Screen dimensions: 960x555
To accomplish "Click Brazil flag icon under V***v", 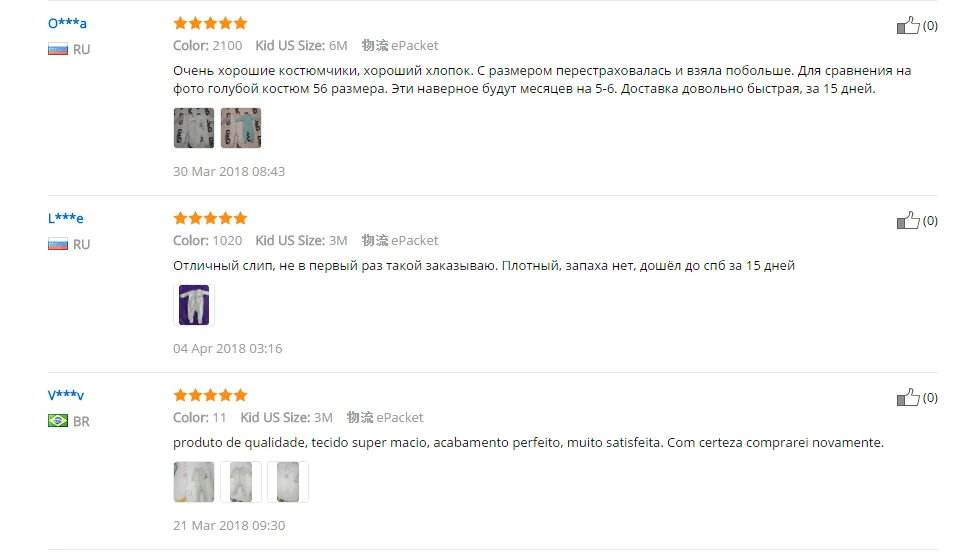I will click(x=58, y=421).
